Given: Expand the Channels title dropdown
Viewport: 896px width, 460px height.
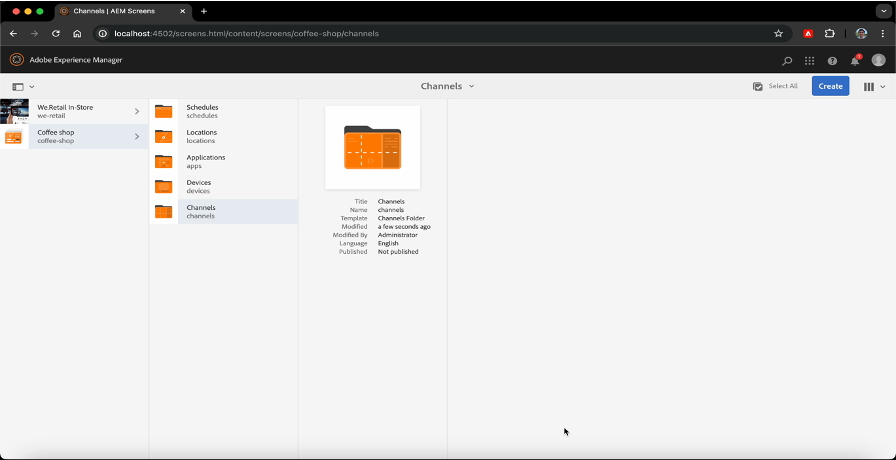Looking at the screenshot, I should pos(447,86).
